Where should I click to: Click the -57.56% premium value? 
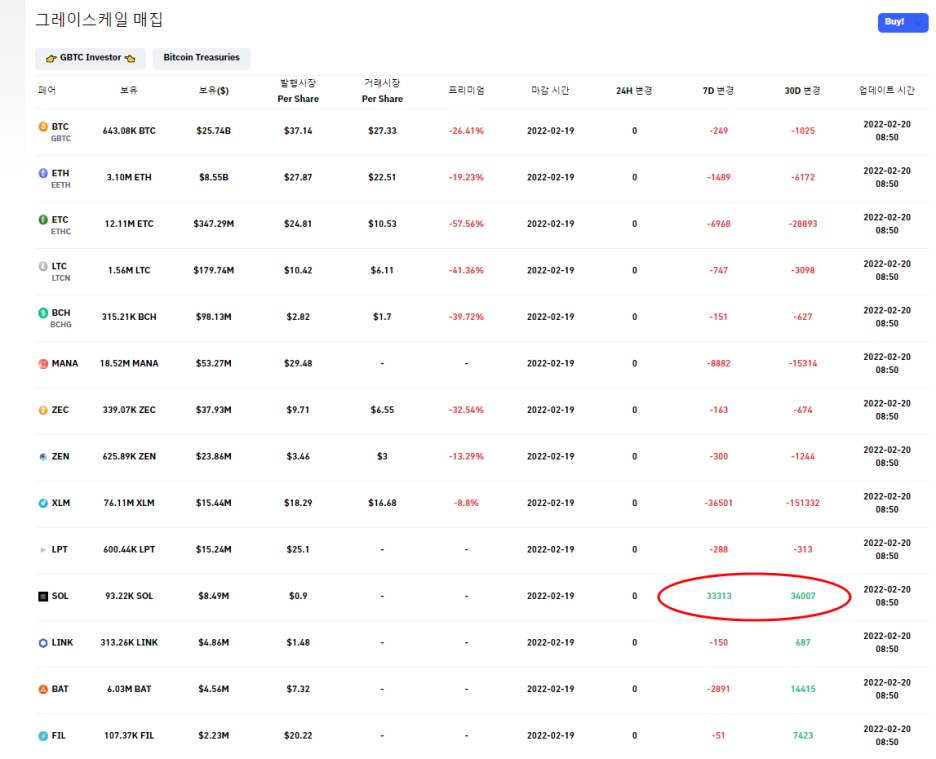coord(466,224)
